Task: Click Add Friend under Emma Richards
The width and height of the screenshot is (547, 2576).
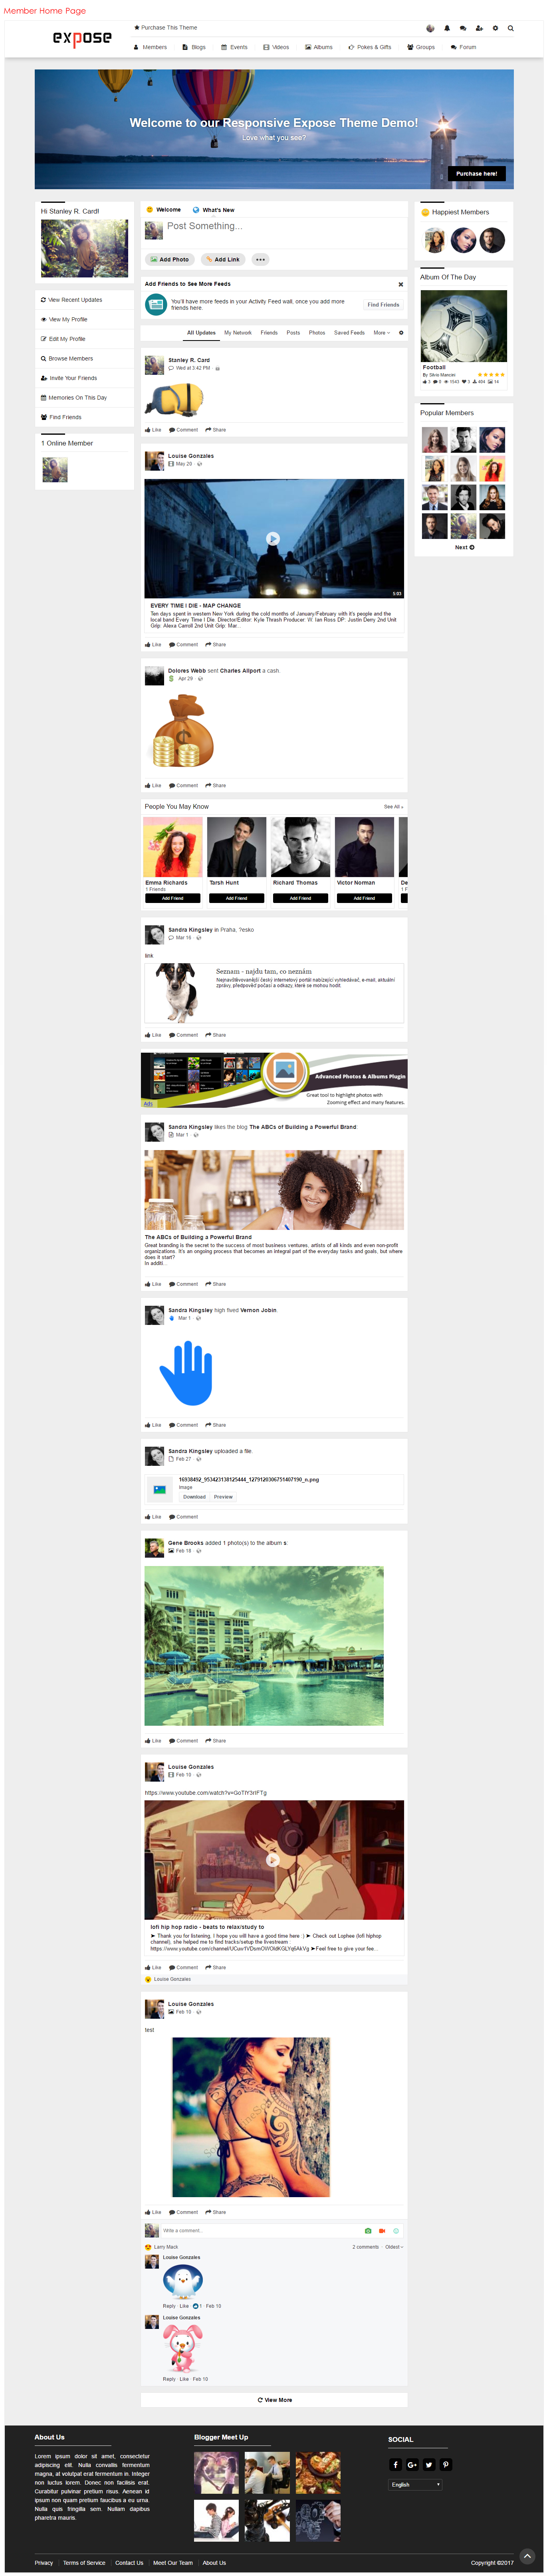Action: tap(172, 898)
